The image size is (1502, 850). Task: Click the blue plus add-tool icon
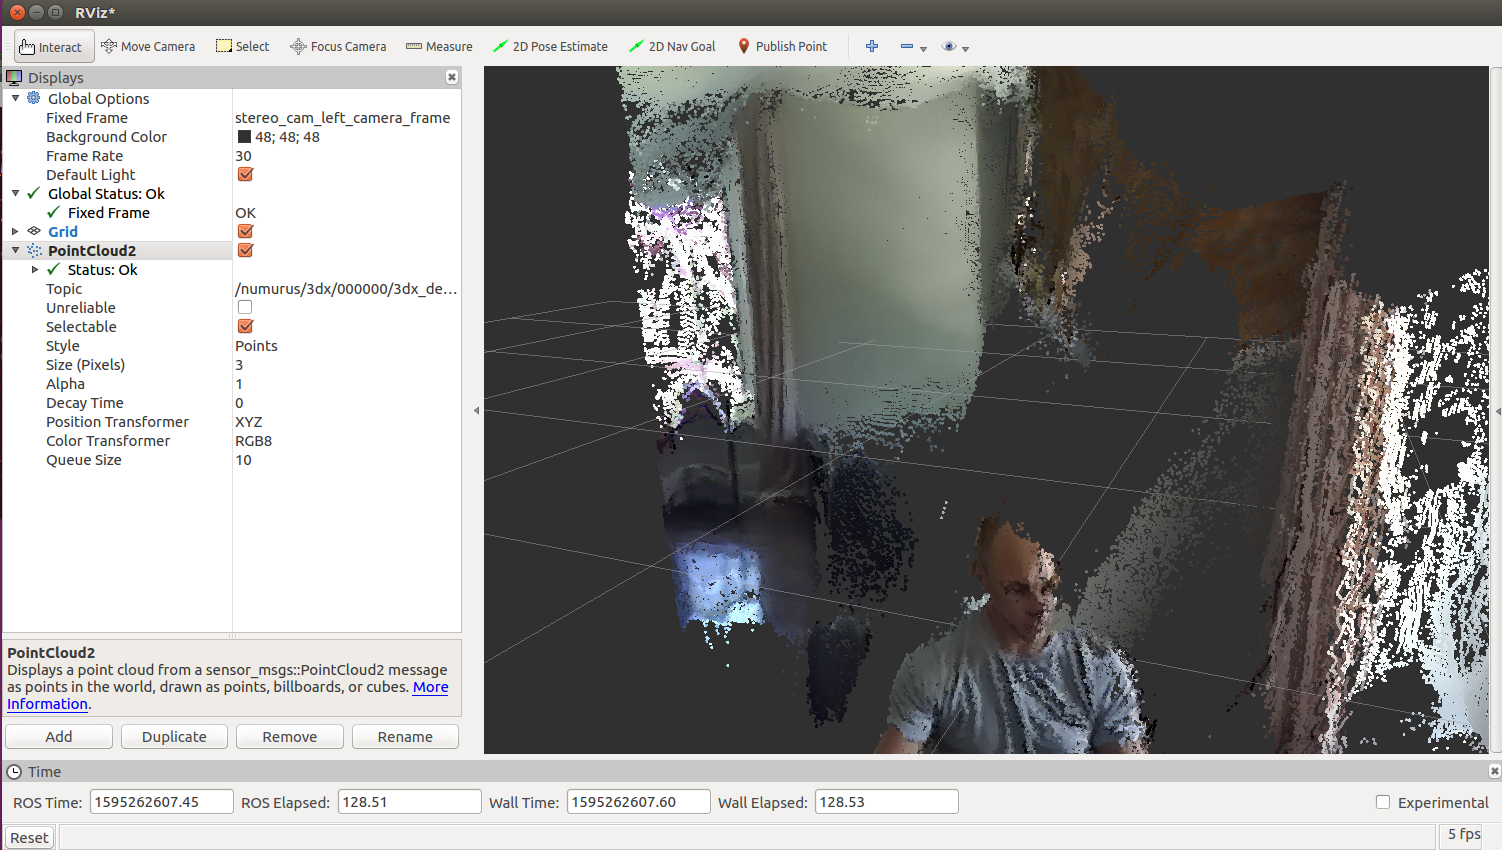click(x=872, y=47)
